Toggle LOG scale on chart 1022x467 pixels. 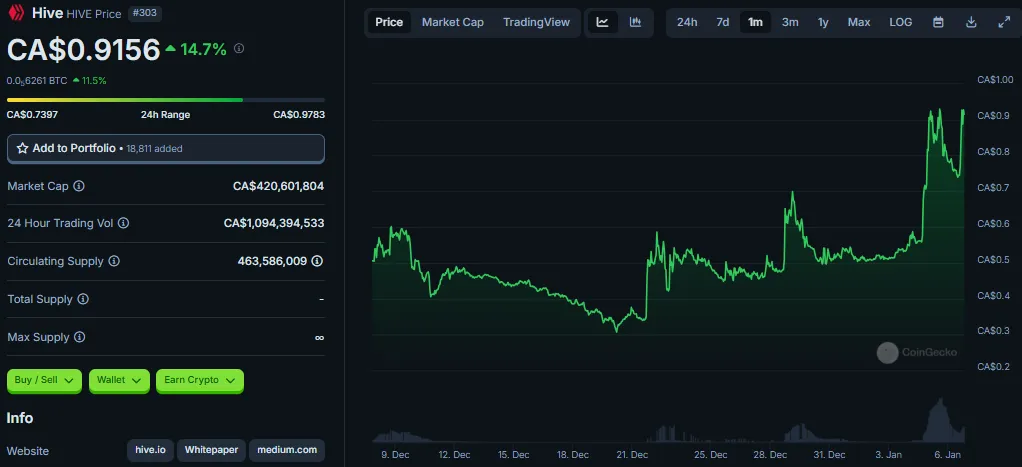(x=901, y=22)
